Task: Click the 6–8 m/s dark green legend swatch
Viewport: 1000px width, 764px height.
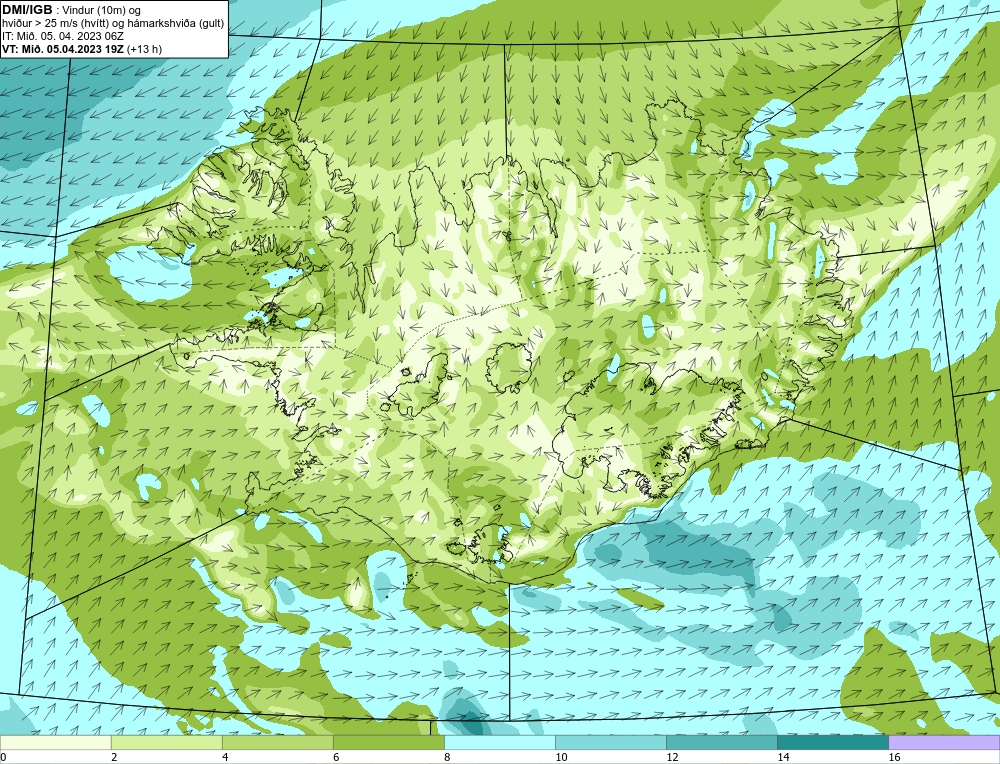Action: pyautogui.click(x=388, y=742)
